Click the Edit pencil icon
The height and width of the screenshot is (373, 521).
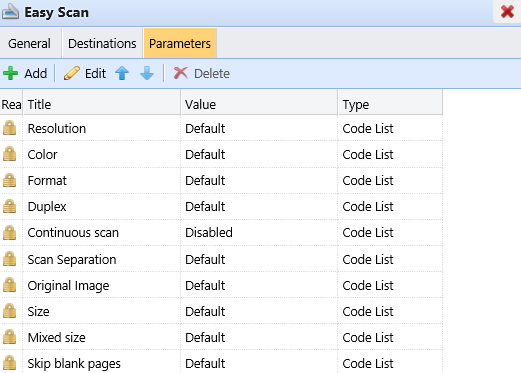point(72,73)
